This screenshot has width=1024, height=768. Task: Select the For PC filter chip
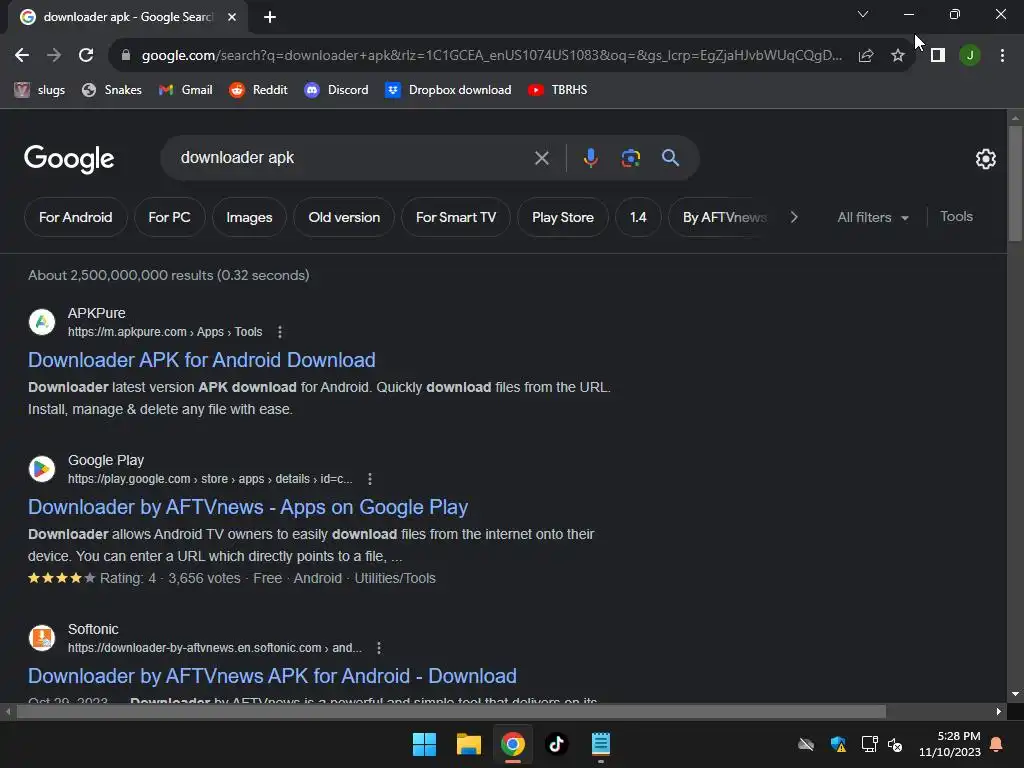coord(169,217)
